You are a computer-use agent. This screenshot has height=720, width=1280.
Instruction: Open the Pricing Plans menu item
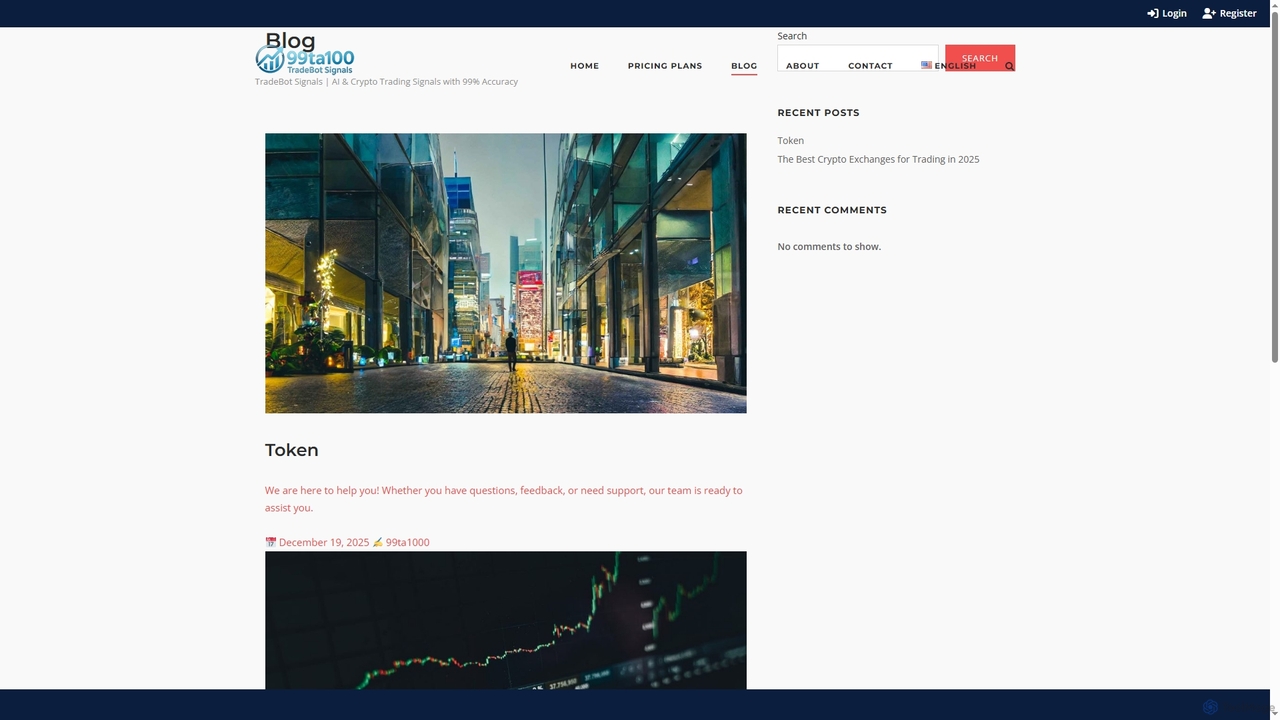(x=665, y=66)
